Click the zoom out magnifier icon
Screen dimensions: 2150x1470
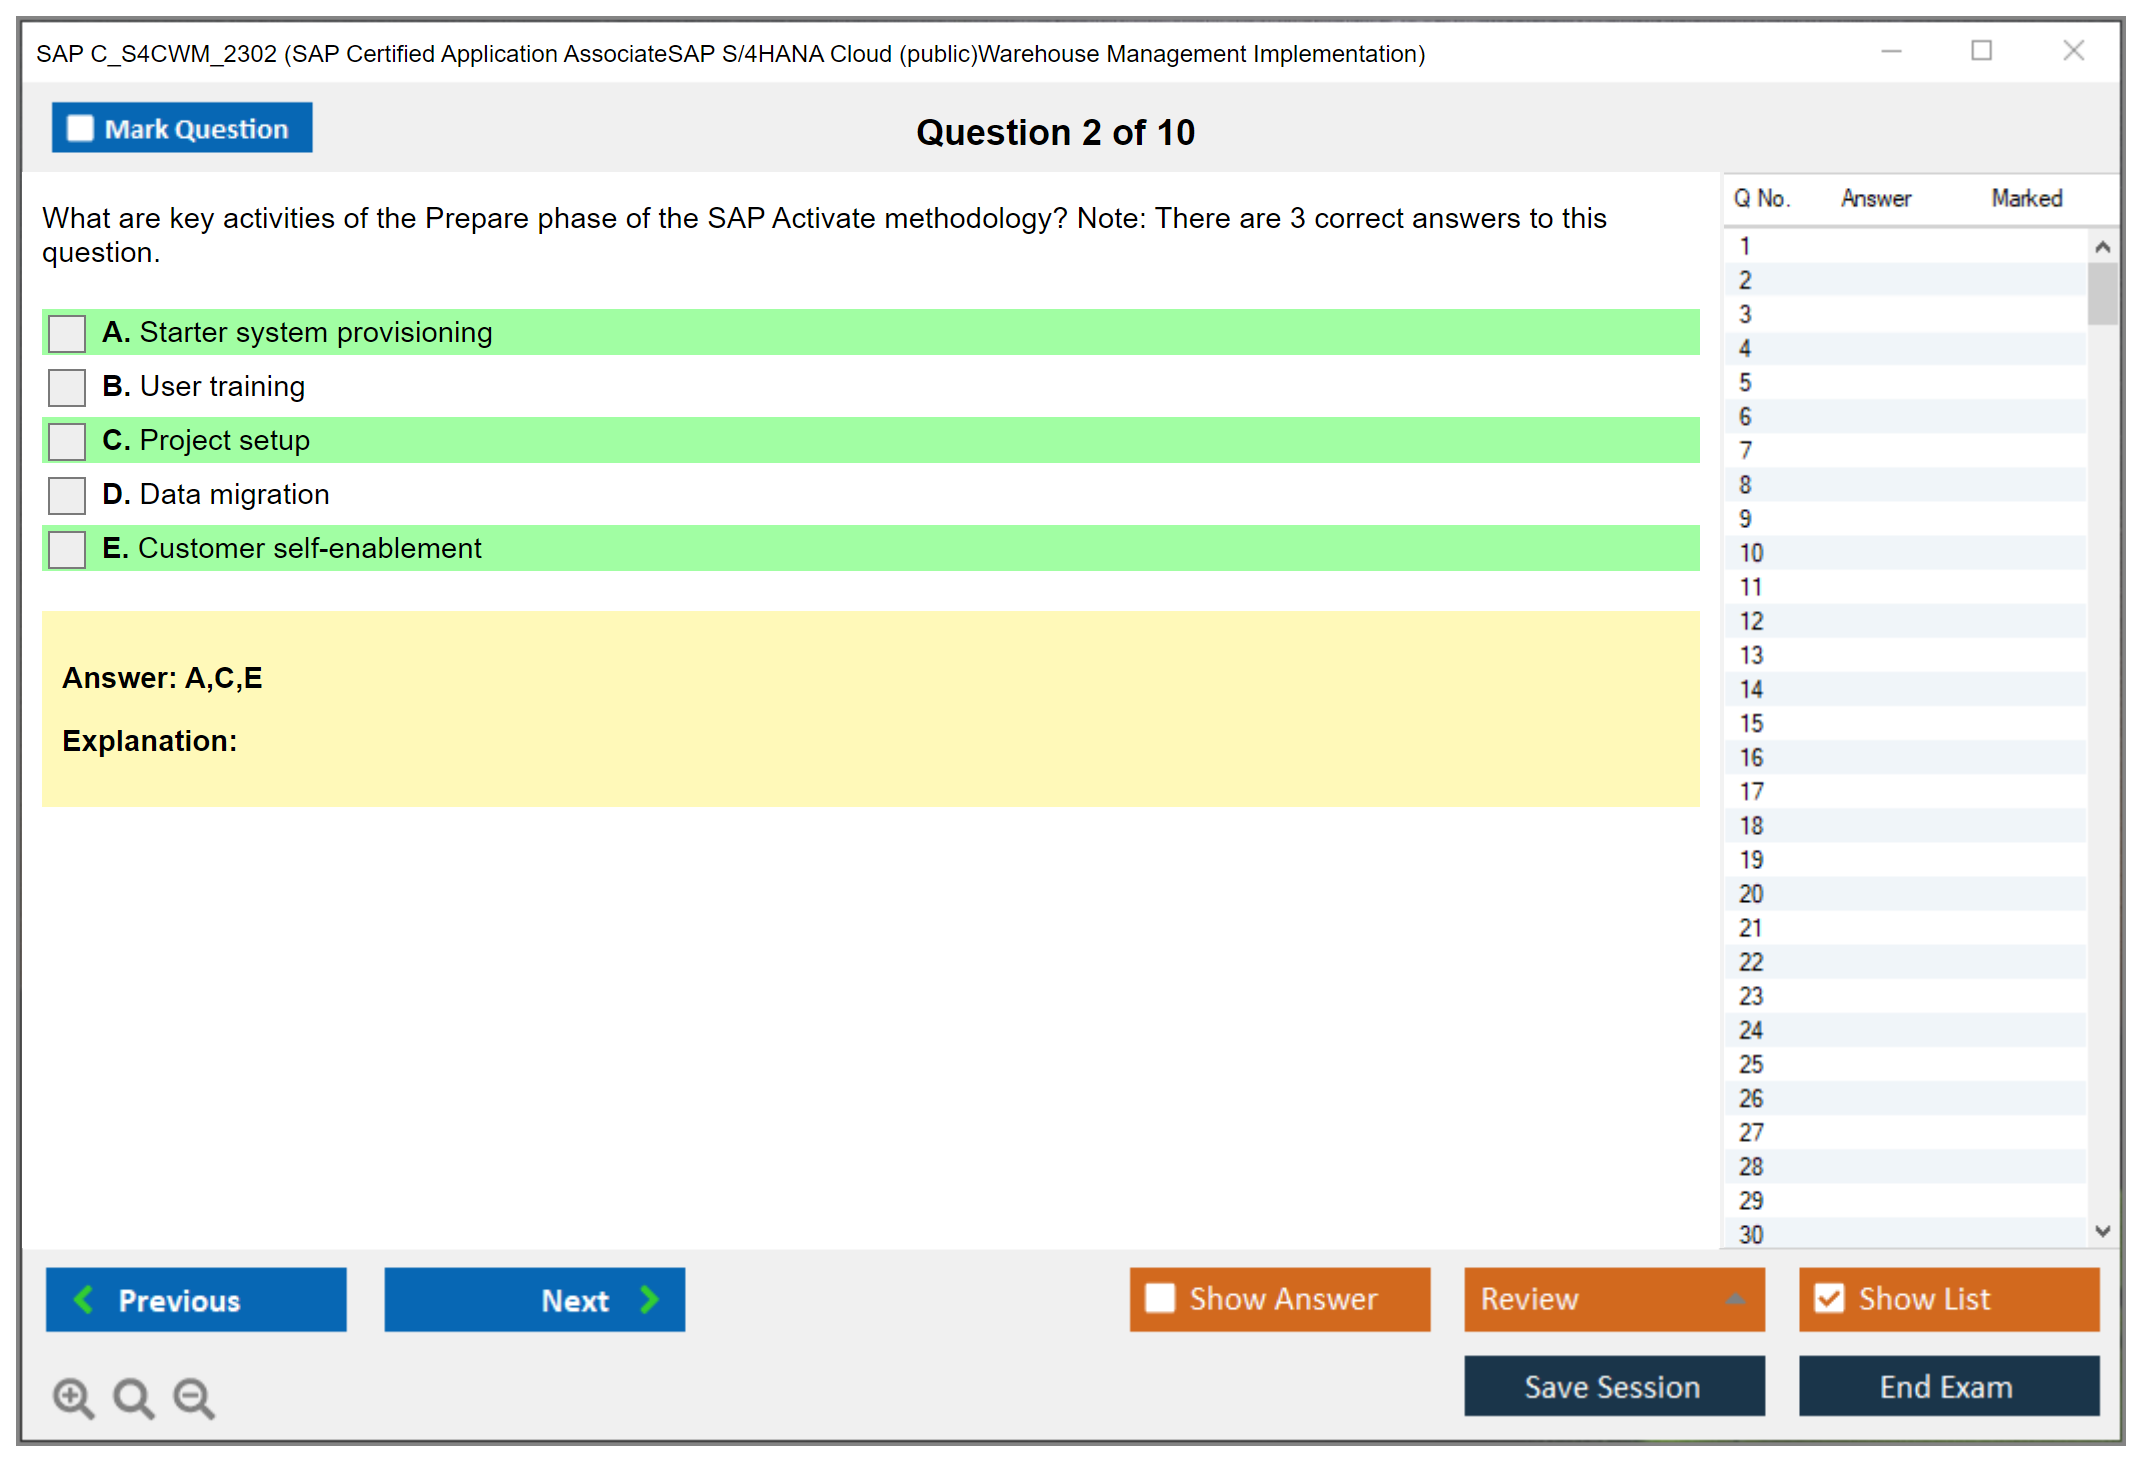[193, 1398]
